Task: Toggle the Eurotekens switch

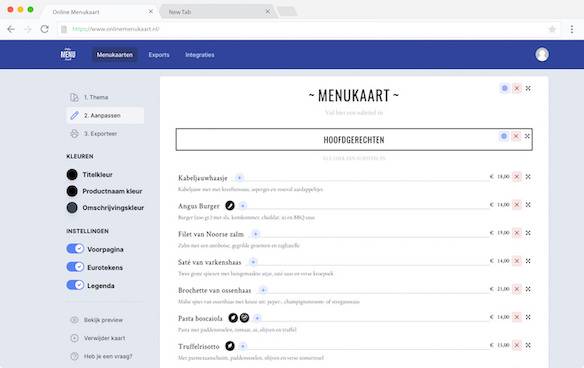Action: (x=75, y=267)
